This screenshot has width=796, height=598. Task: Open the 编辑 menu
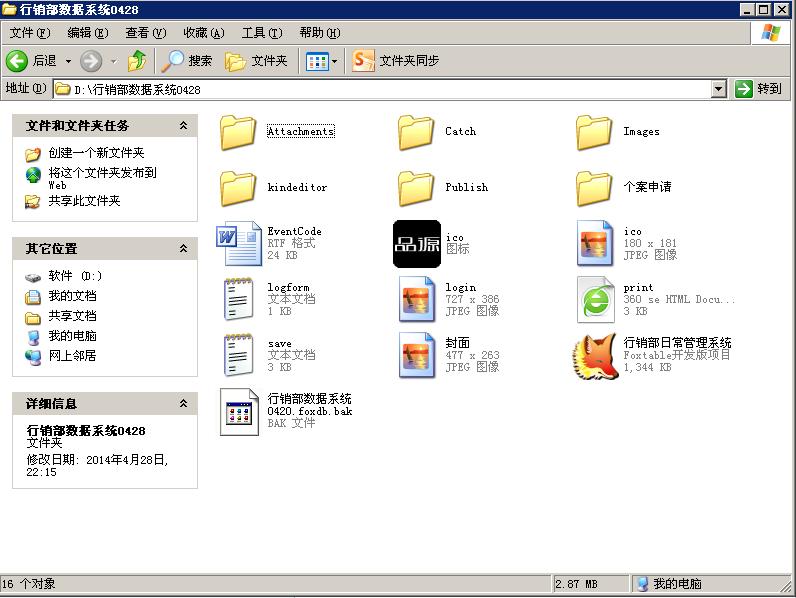(87, 33)
